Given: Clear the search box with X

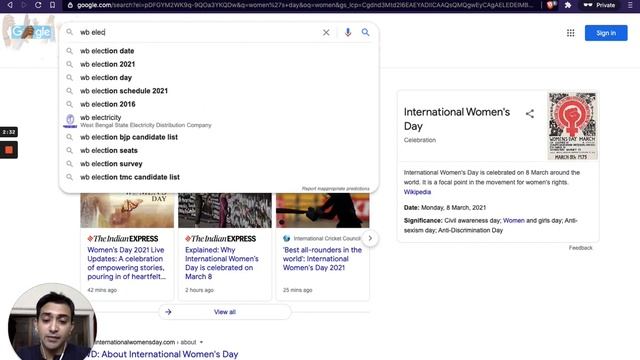Looking at the screenshot, I should click(326, 32).
